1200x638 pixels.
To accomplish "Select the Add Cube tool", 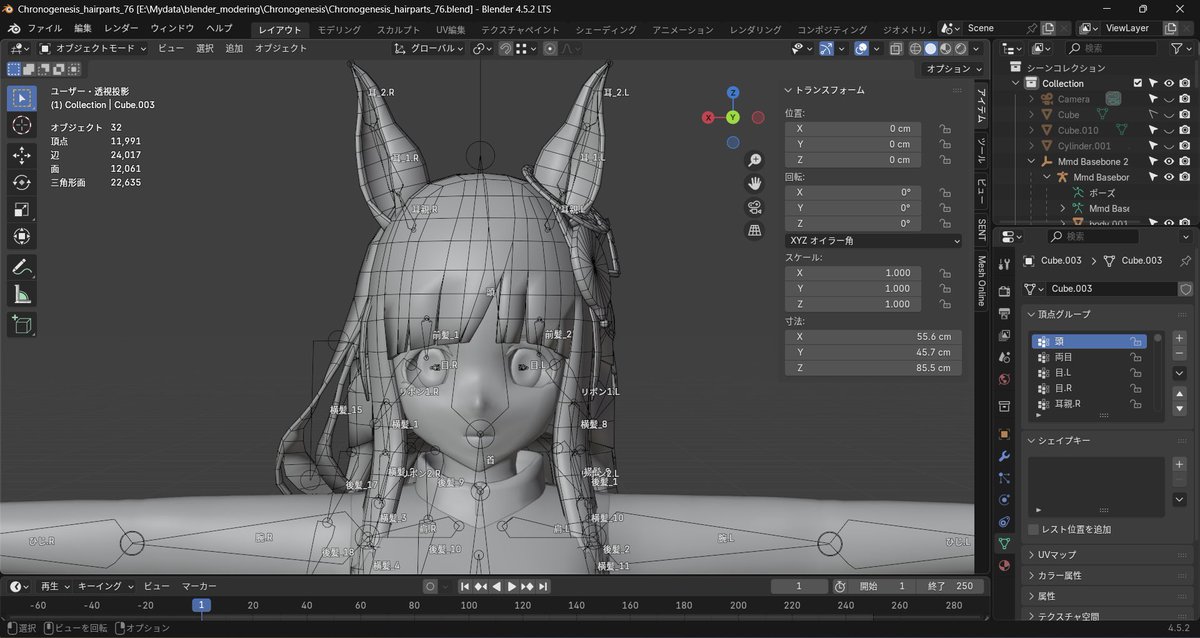I will coord(22,324).
